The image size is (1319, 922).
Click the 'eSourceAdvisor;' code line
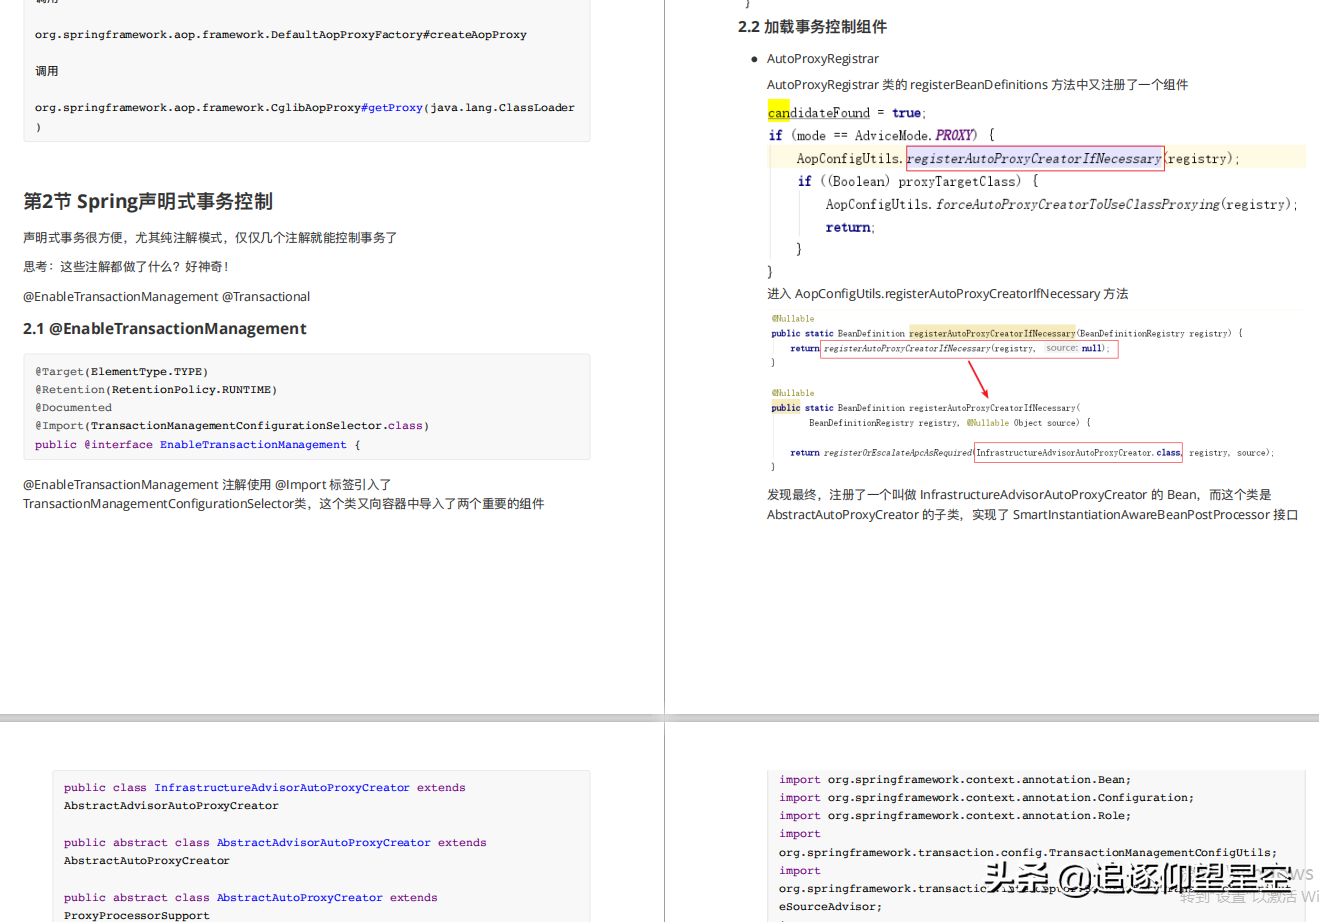click(830, 907)
